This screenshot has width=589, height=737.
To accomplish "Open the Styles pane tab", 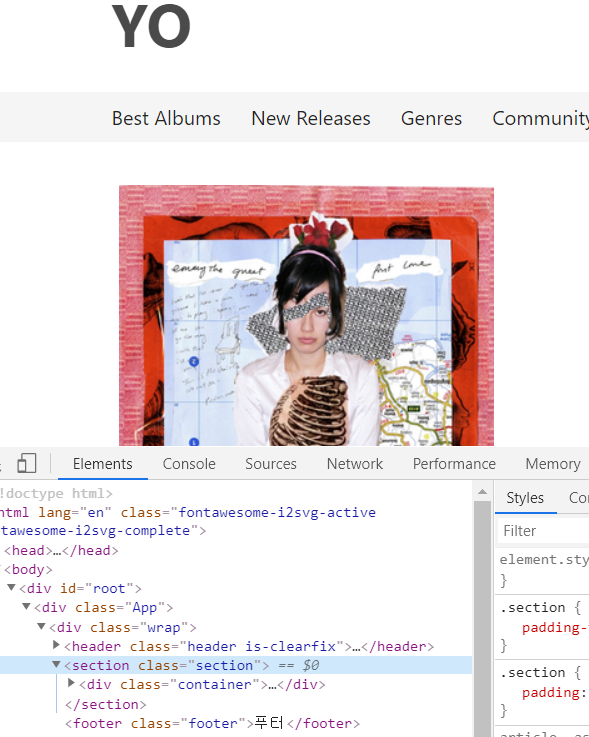I will 525,498.
